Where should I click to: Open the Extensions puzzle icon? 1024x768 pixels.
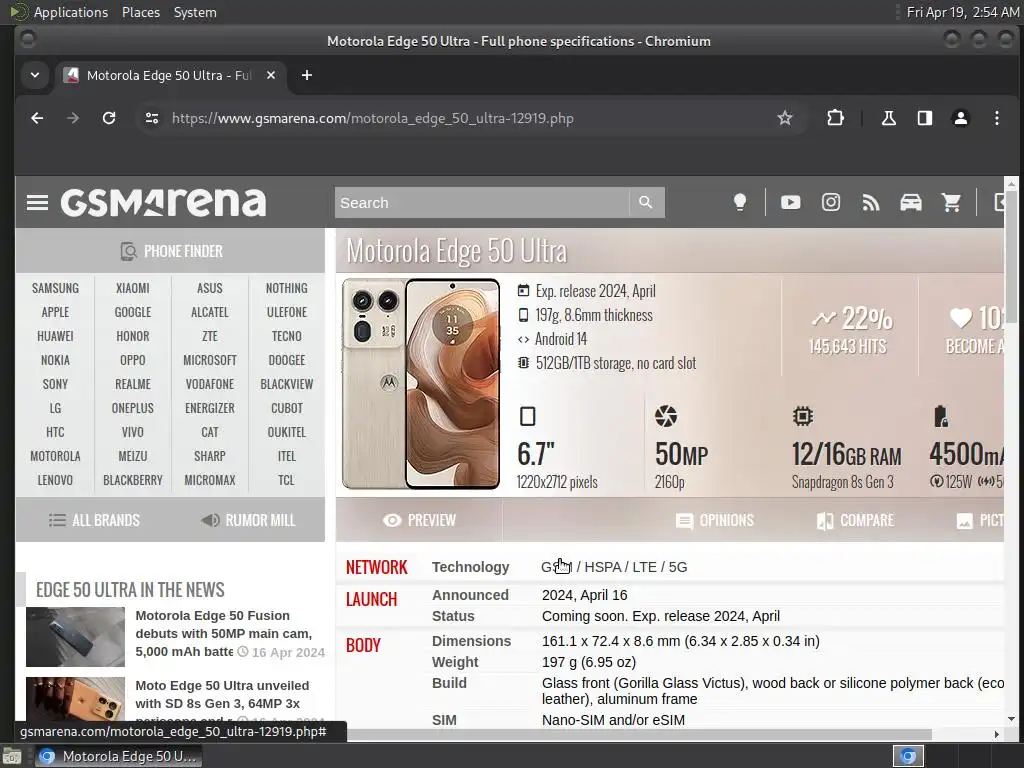point(835,118)
